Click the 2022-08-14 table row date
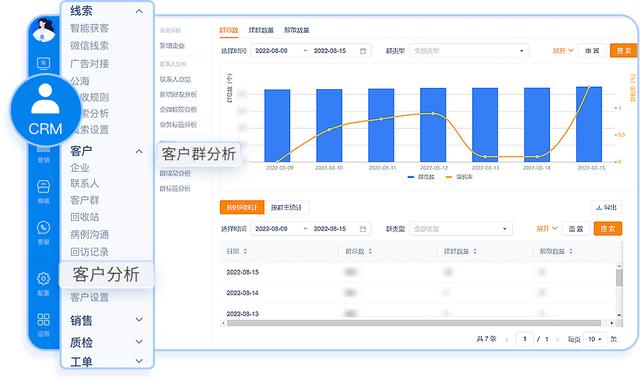Image resolution: width=640 pixels, height=381 pixels. point(242,293)
